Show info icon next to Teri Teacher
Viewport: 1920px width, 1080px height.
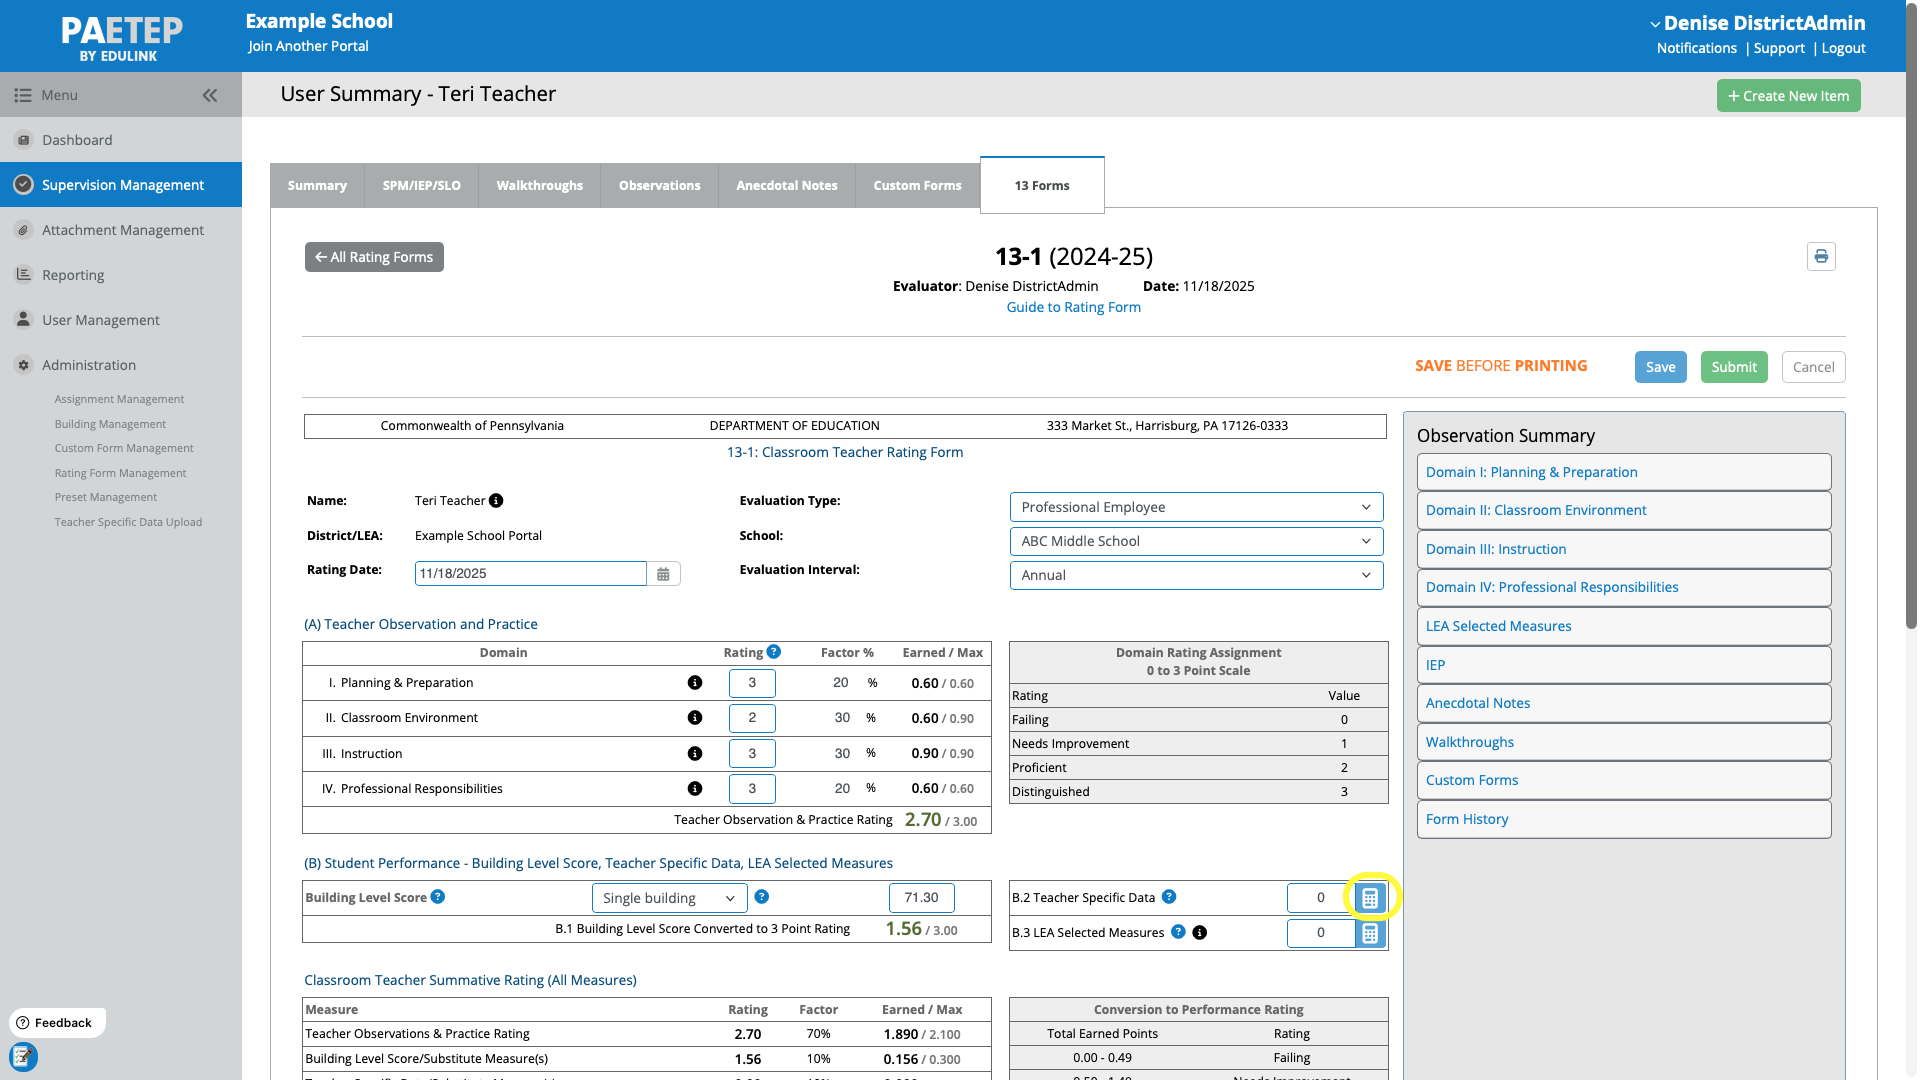(496, 501)
